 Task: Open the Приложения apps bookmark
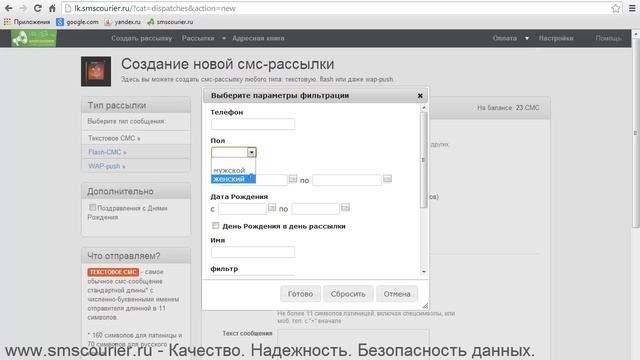click(27, 22)
